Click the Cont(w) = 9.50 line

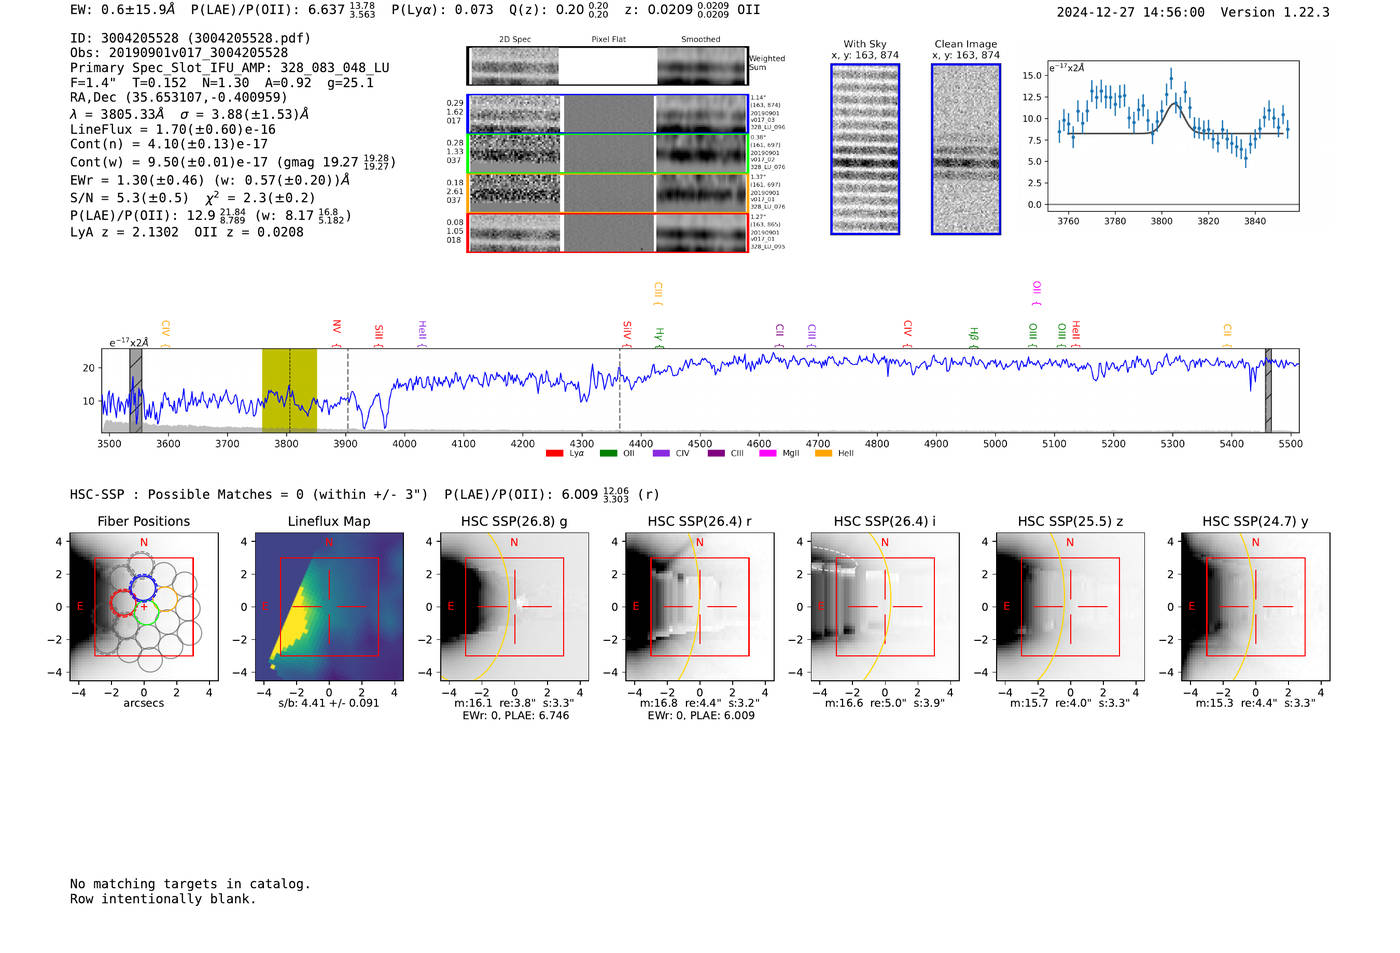[x=233, y=161]
